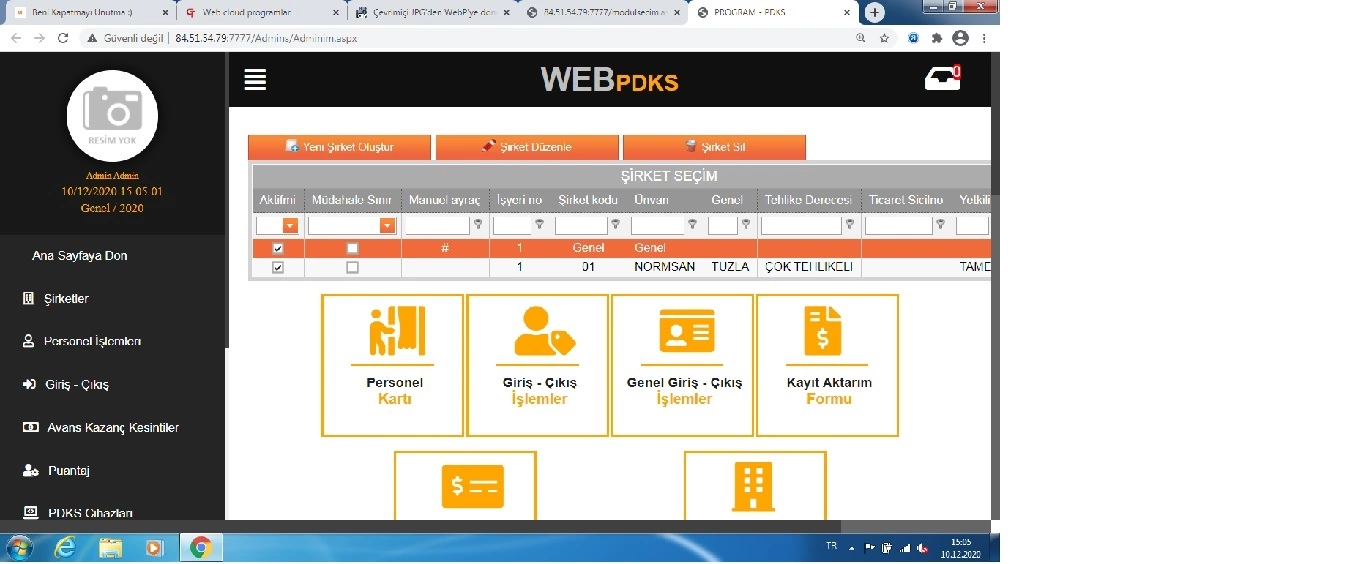This screenshot has height=564, width=1366.
Task: Toggle Aktifmi checkbox in the NORMSAN row
Action: point(278,268)
